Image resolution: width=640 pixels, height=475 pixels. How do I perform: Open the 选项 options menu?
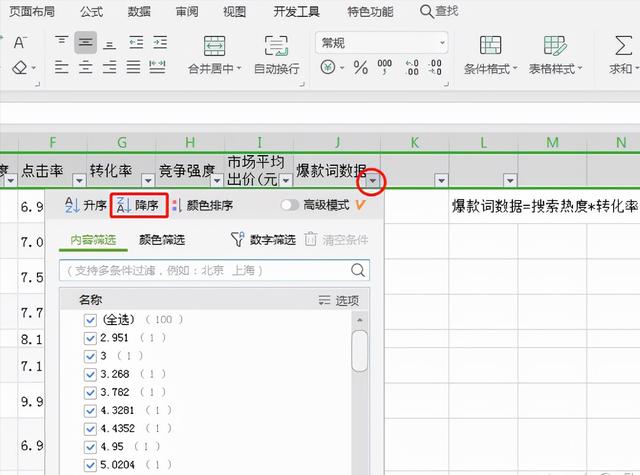[339, 301]
